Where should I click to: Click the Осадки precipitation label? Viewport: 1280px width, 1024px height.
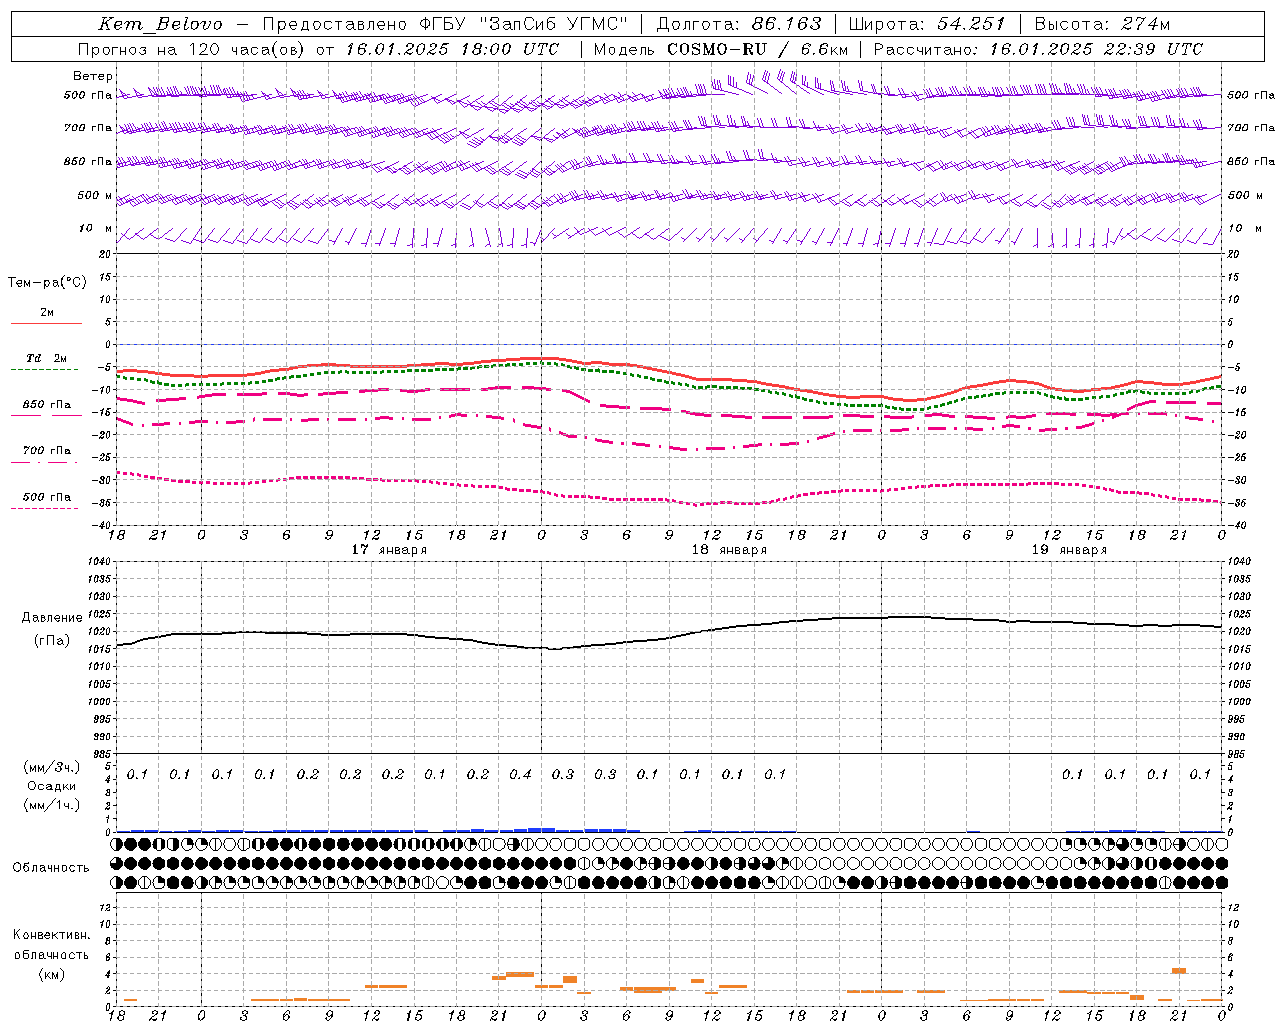52,786
